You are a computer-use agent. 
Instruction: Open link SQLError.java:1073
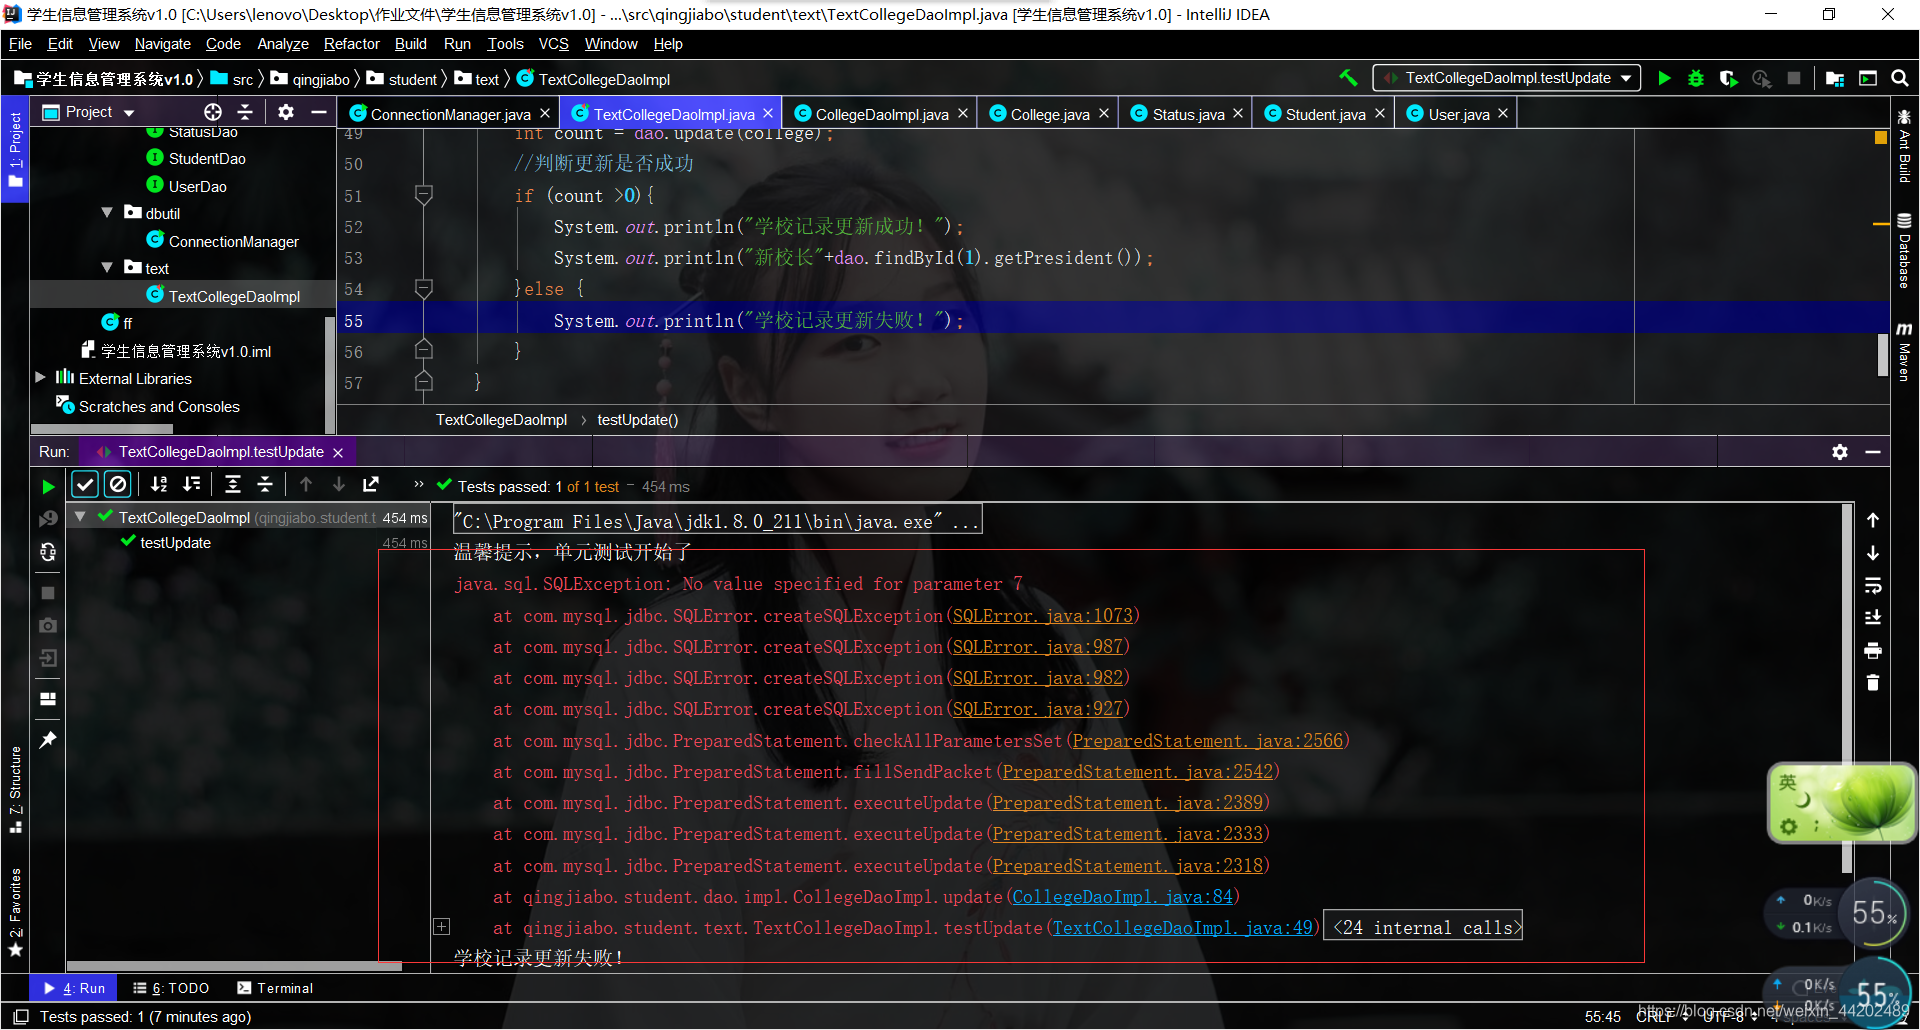1043,616
